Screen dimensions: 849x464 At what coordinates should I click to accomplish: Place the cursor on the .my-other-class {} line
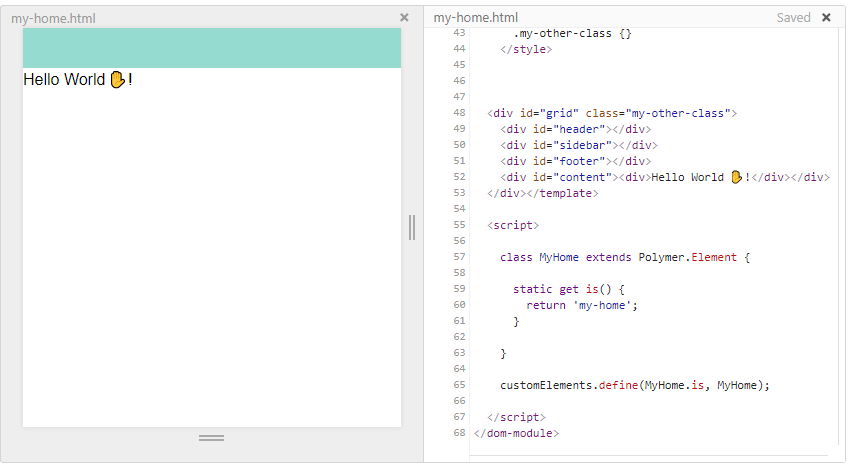(x=572, y=34)
